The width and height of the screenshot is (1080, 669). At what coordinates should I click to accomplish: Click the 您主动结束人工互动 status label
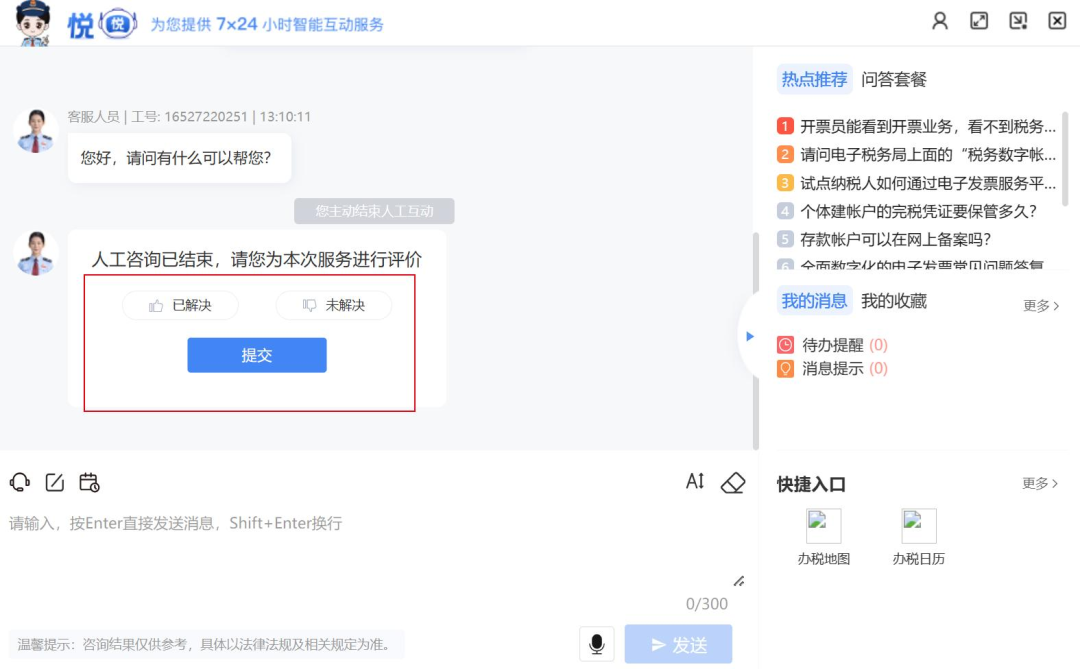[374, 211]
